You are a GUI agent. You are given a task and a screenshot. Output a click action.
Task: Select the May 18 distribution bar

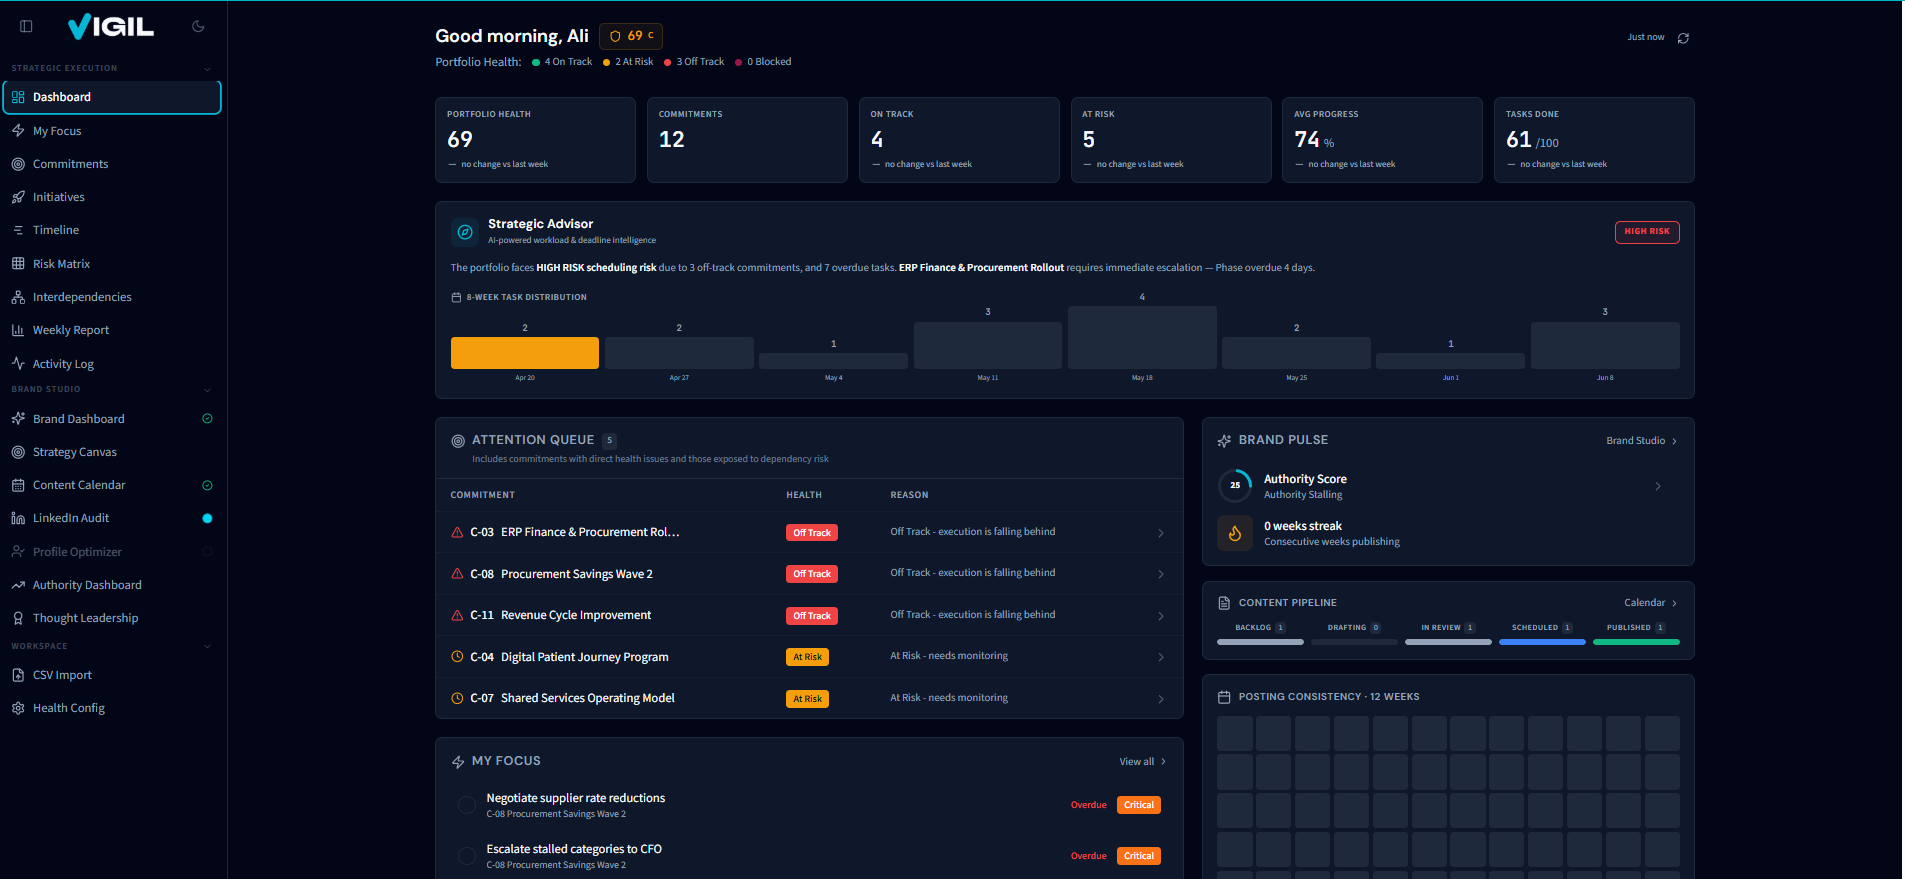[x=1142, y=337]
